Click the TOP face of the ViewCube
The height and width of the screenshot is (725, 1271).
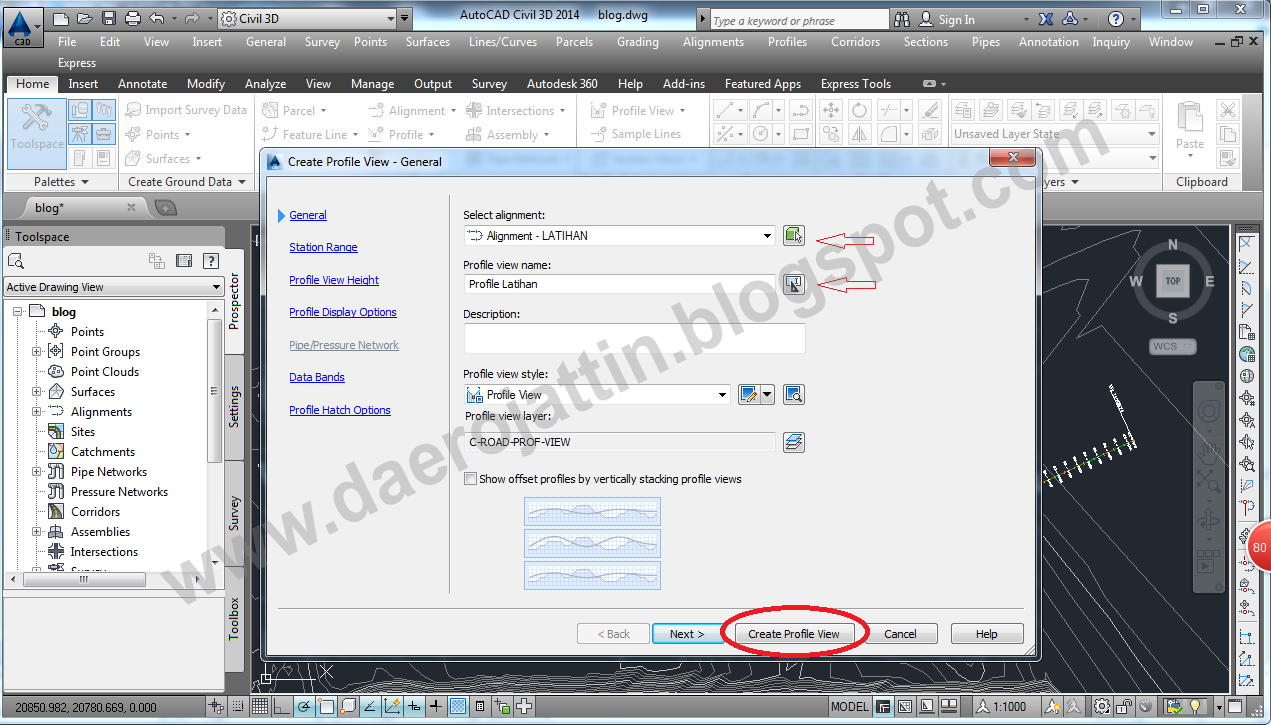(1173, 281)
